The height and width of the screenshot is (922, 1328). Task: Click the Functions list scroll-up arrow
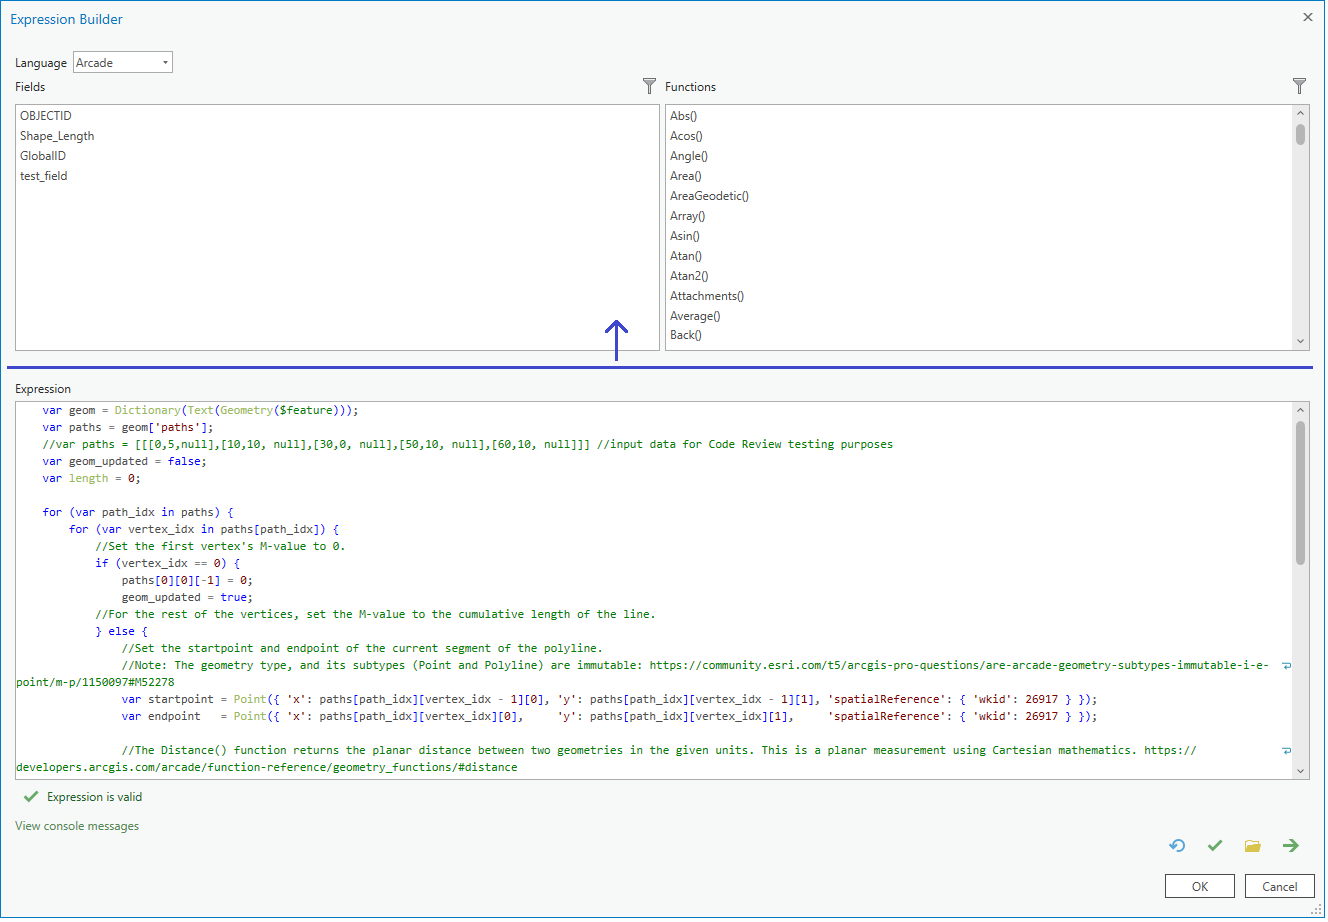[1300, 113]
